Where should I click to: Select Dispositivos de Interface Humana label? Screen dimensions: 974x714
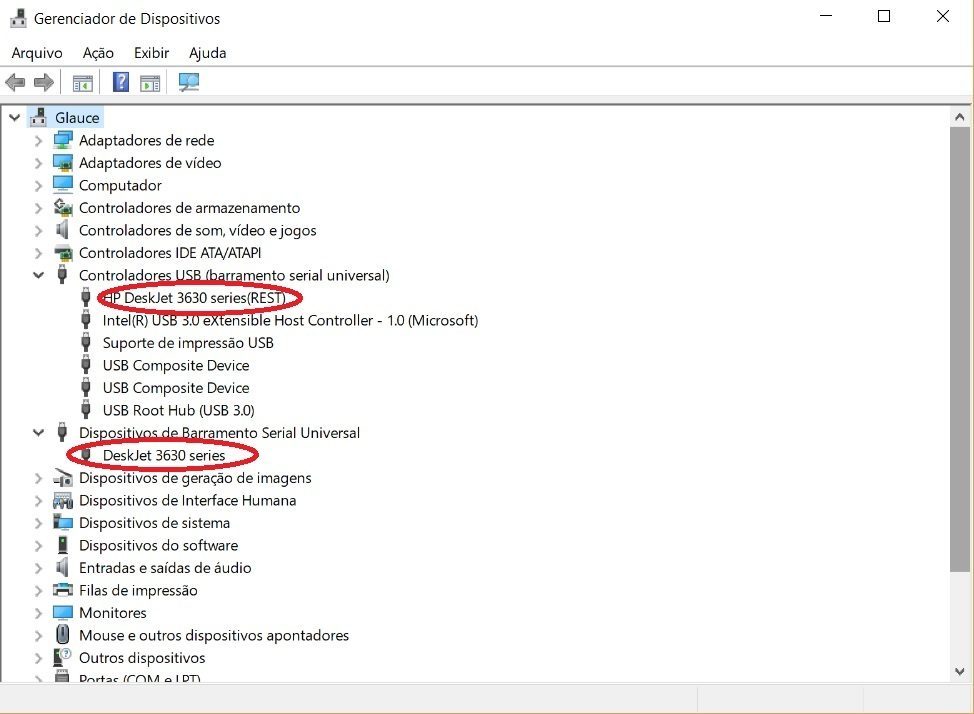click(187, 500)
